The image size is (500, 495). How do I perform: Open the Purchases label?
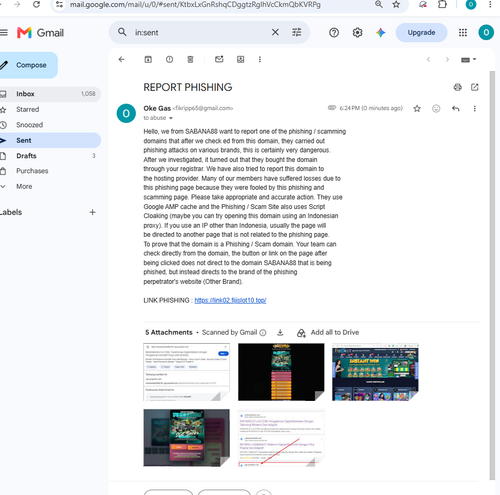pos(50,171)
